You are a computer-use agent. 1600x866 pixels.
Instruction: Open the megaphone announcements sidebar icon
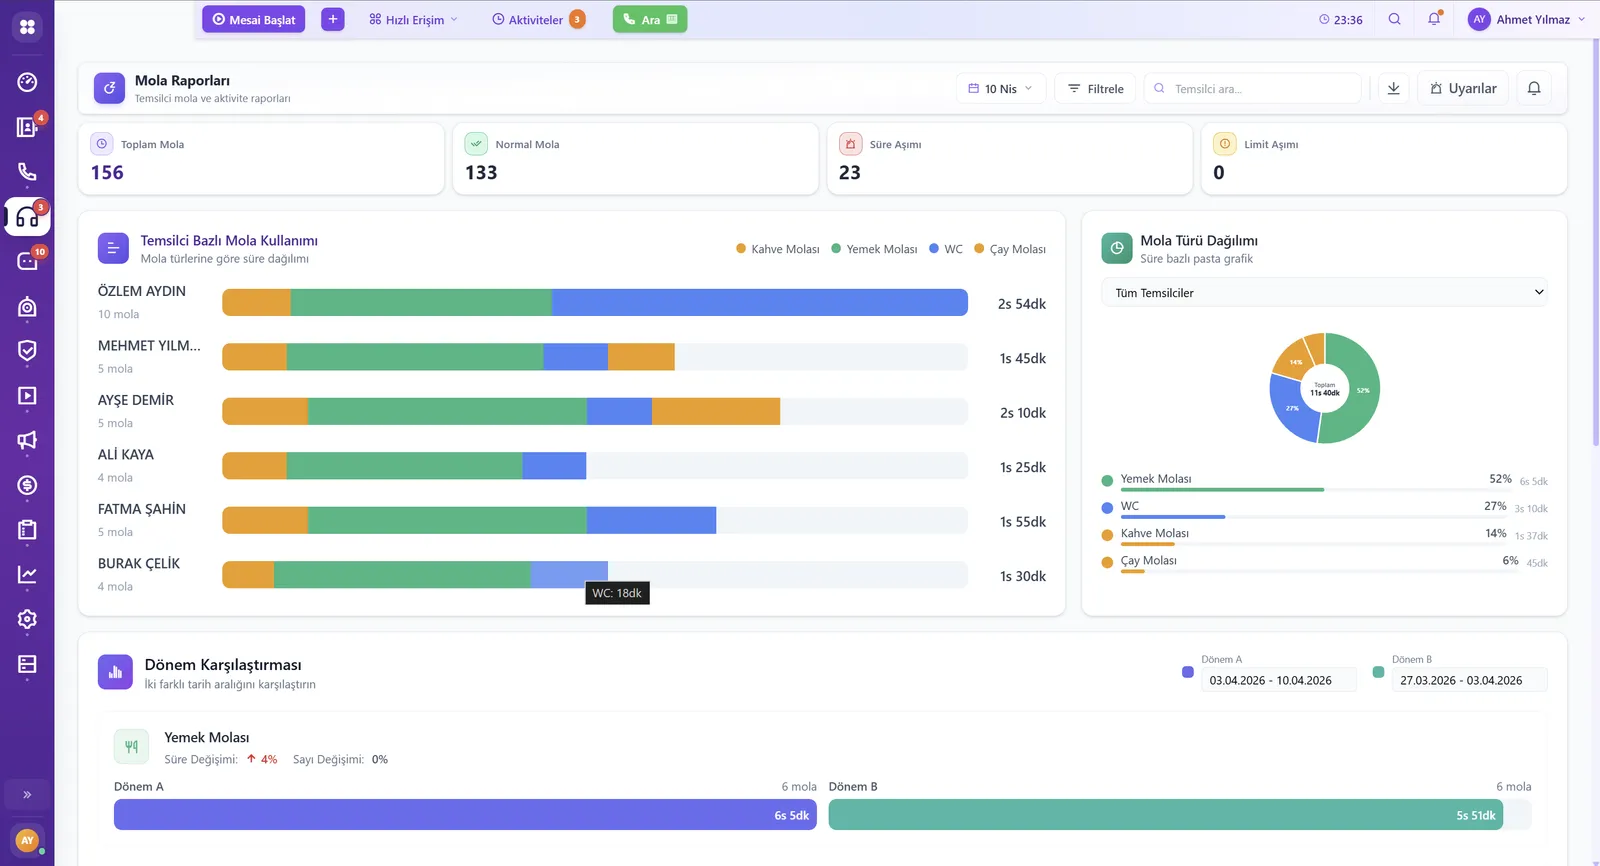click(27, 440)
